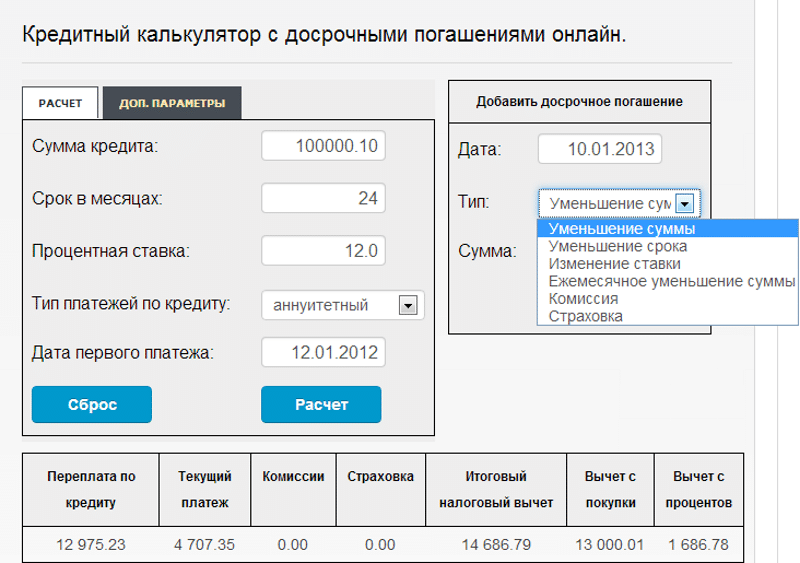Click the Сумма кредита input field
Screen dimensions: 800x563
pos(323,146)
